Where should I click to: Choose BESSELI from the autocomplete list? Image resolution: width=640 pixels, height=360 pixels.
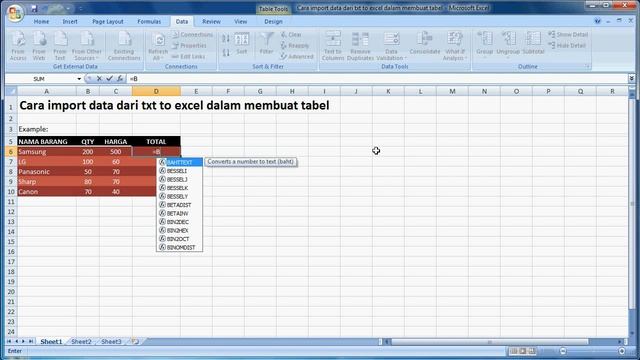180,171
